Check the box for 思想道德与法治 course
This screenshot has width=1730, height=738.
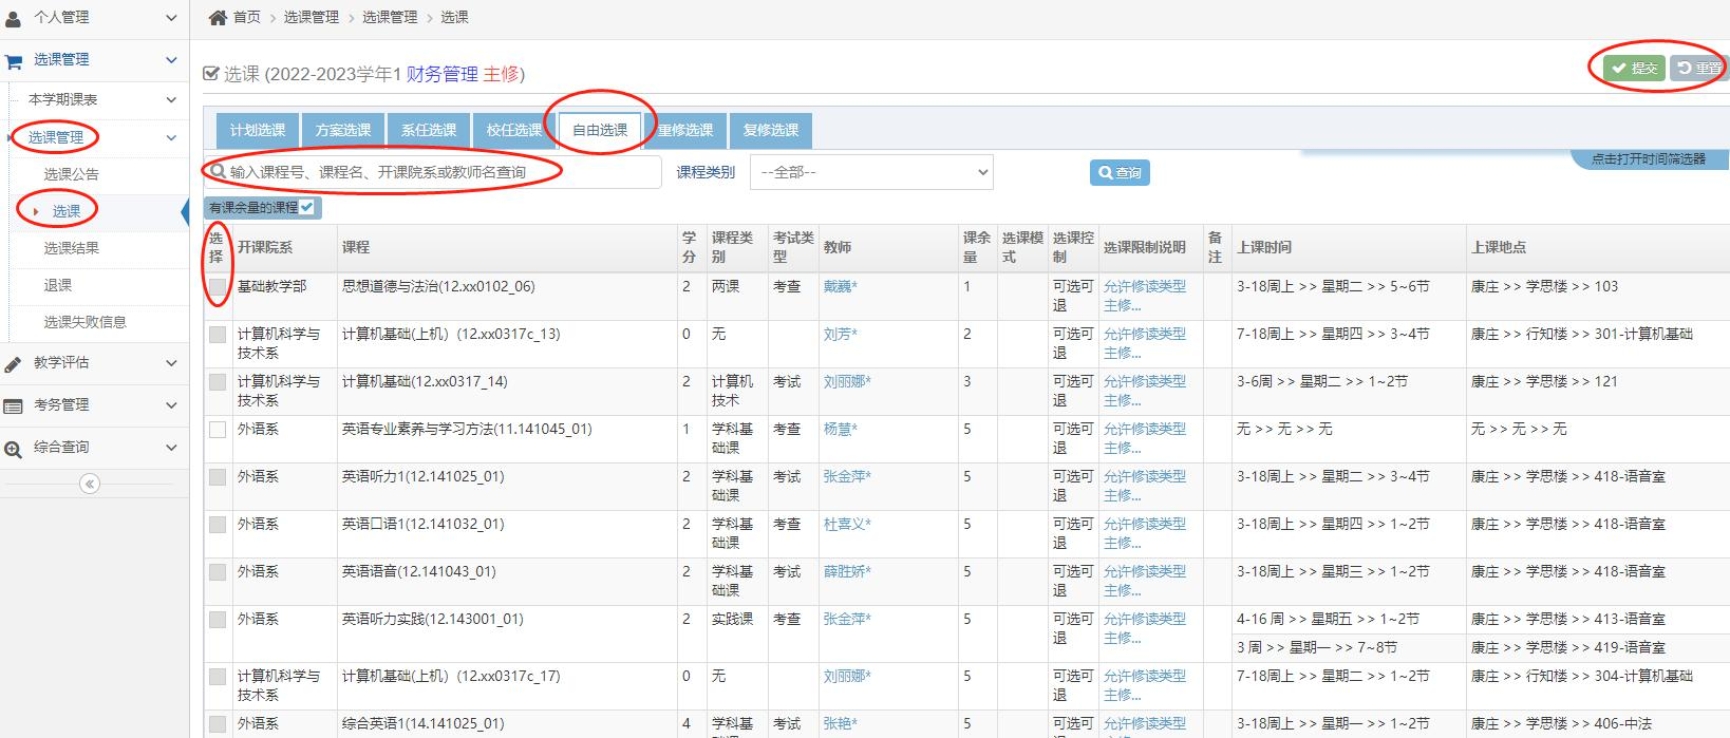pos(217,287)
